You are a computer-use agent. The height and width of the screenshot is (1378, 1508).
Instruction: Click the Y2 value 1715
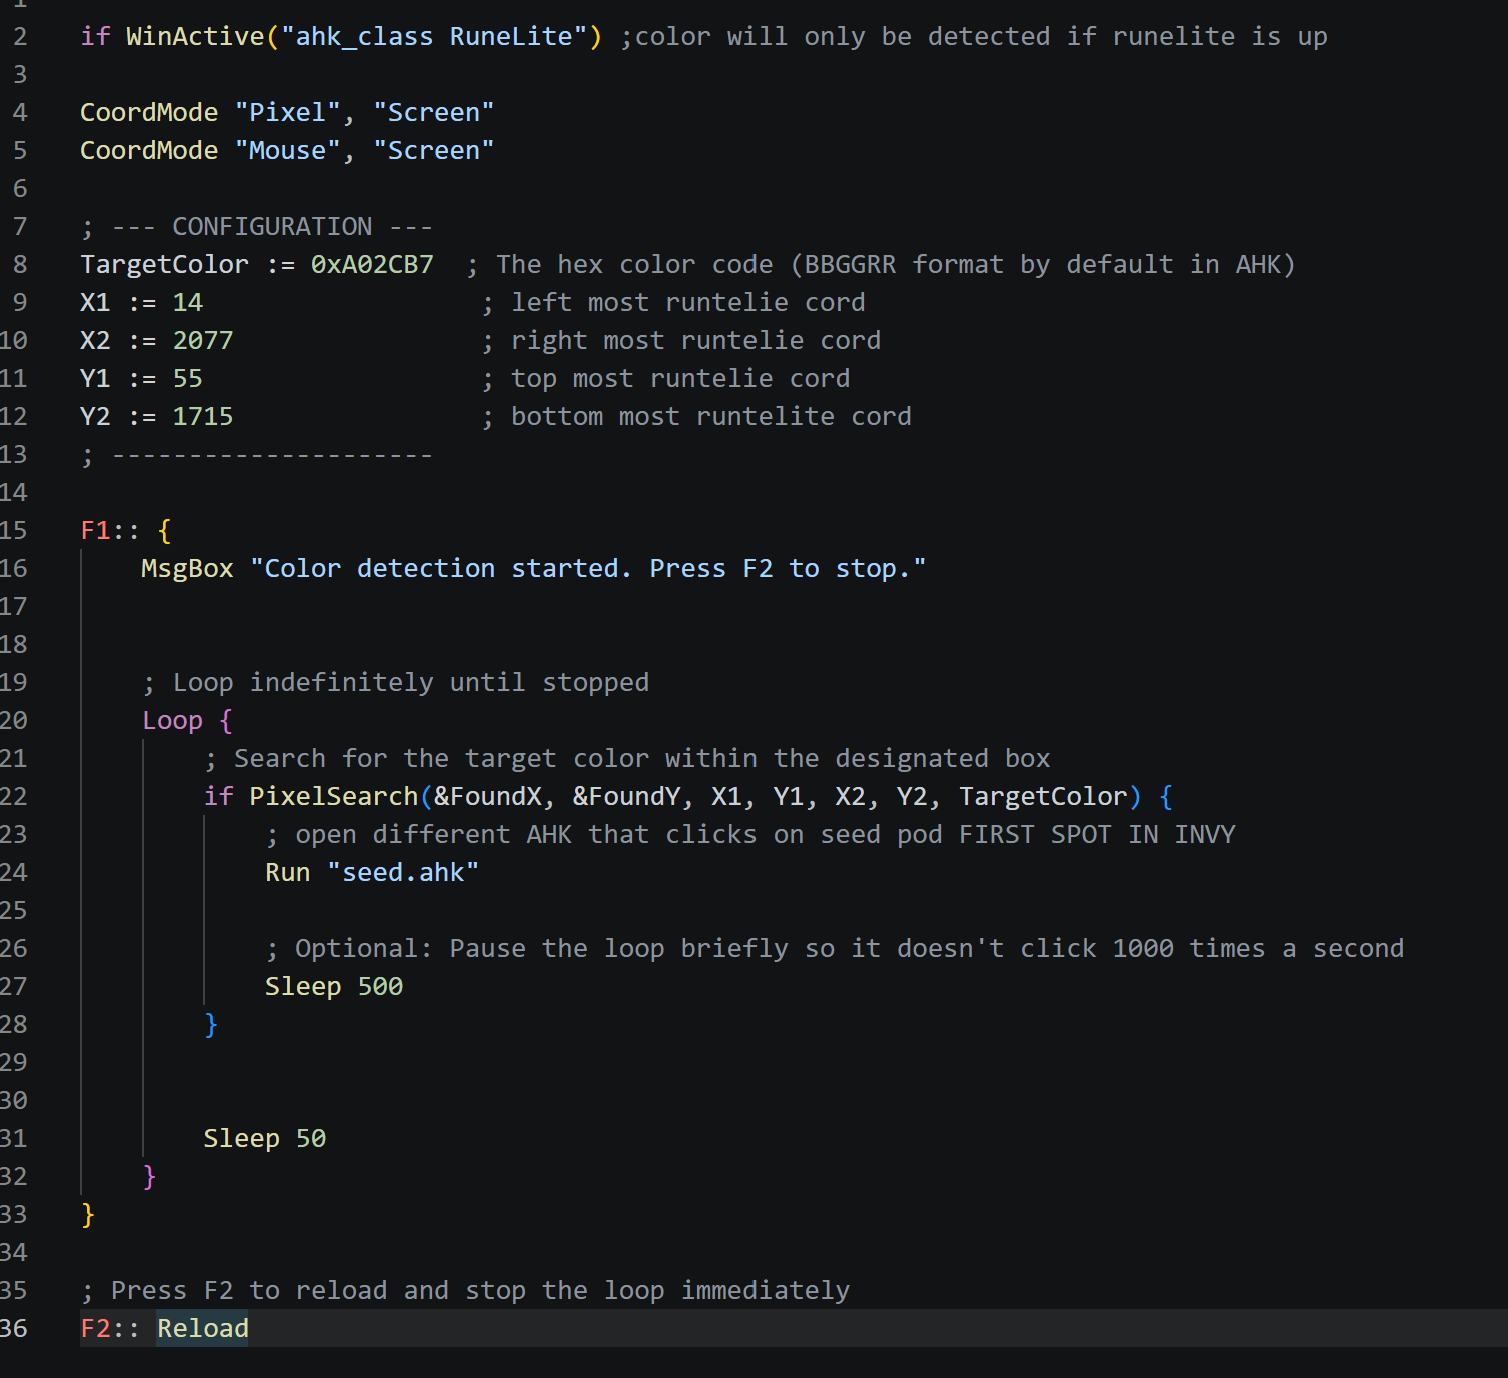pyautogui.click(x=203, y=416)
